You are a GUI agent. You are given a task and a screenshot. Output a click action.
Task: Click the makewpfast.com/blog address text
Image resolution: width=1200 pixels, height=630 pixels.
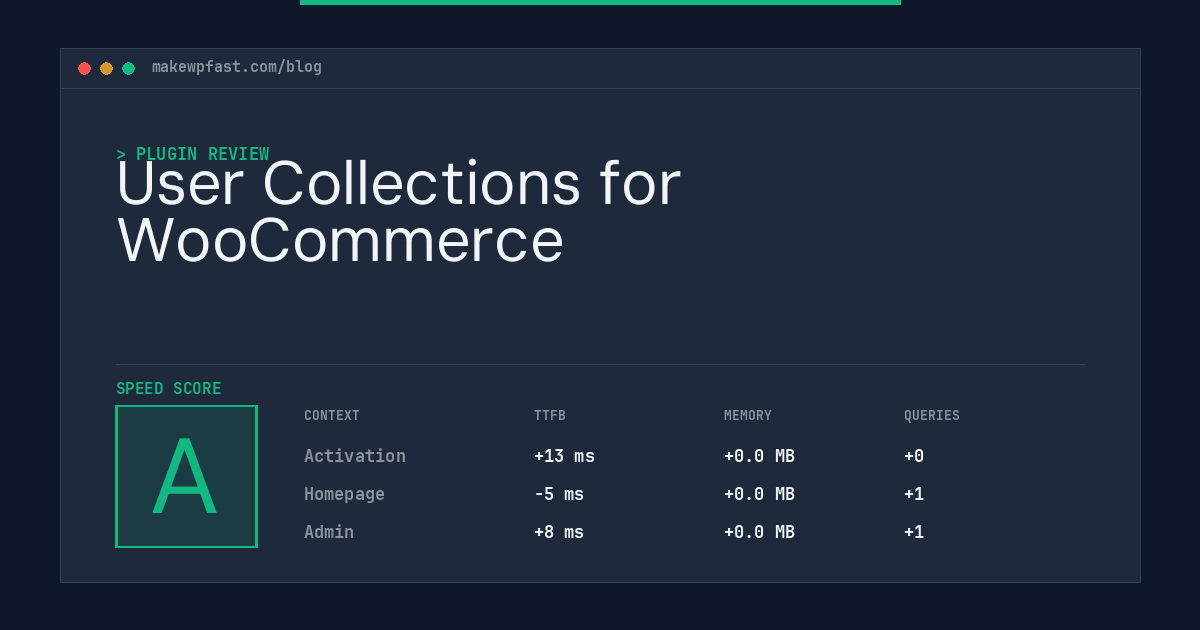[237, 67]
